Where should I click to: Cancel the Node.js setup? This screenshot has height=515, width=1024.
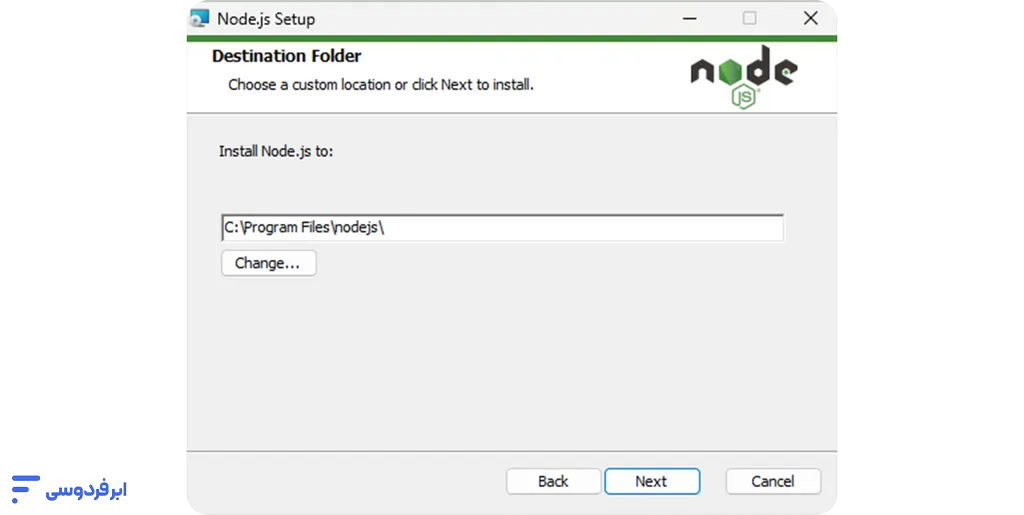773,481
